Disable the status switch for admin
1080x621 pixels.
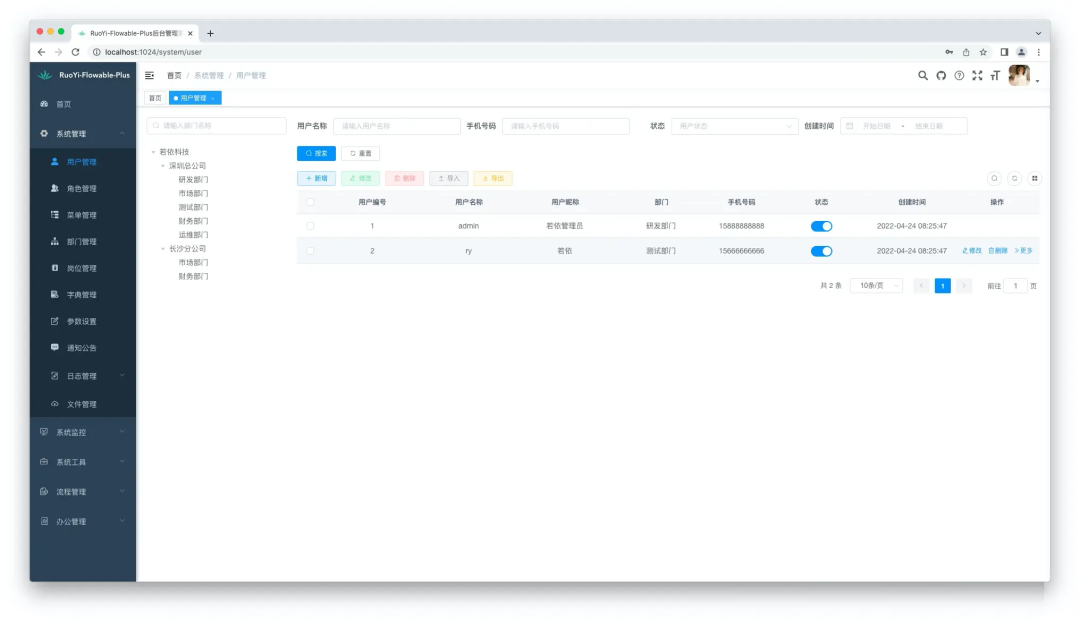pyautogui.click(x=821, y=226)
